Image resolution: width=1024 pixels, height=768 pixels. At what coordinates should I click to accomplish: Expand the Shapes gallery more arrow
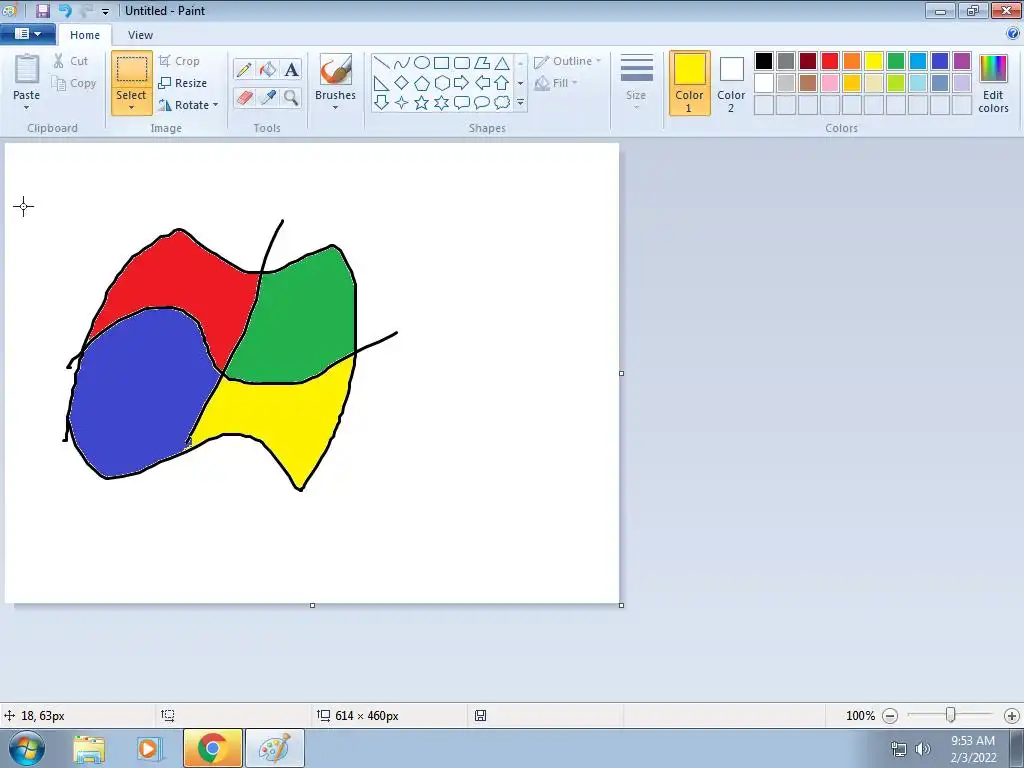pos(520,103)
